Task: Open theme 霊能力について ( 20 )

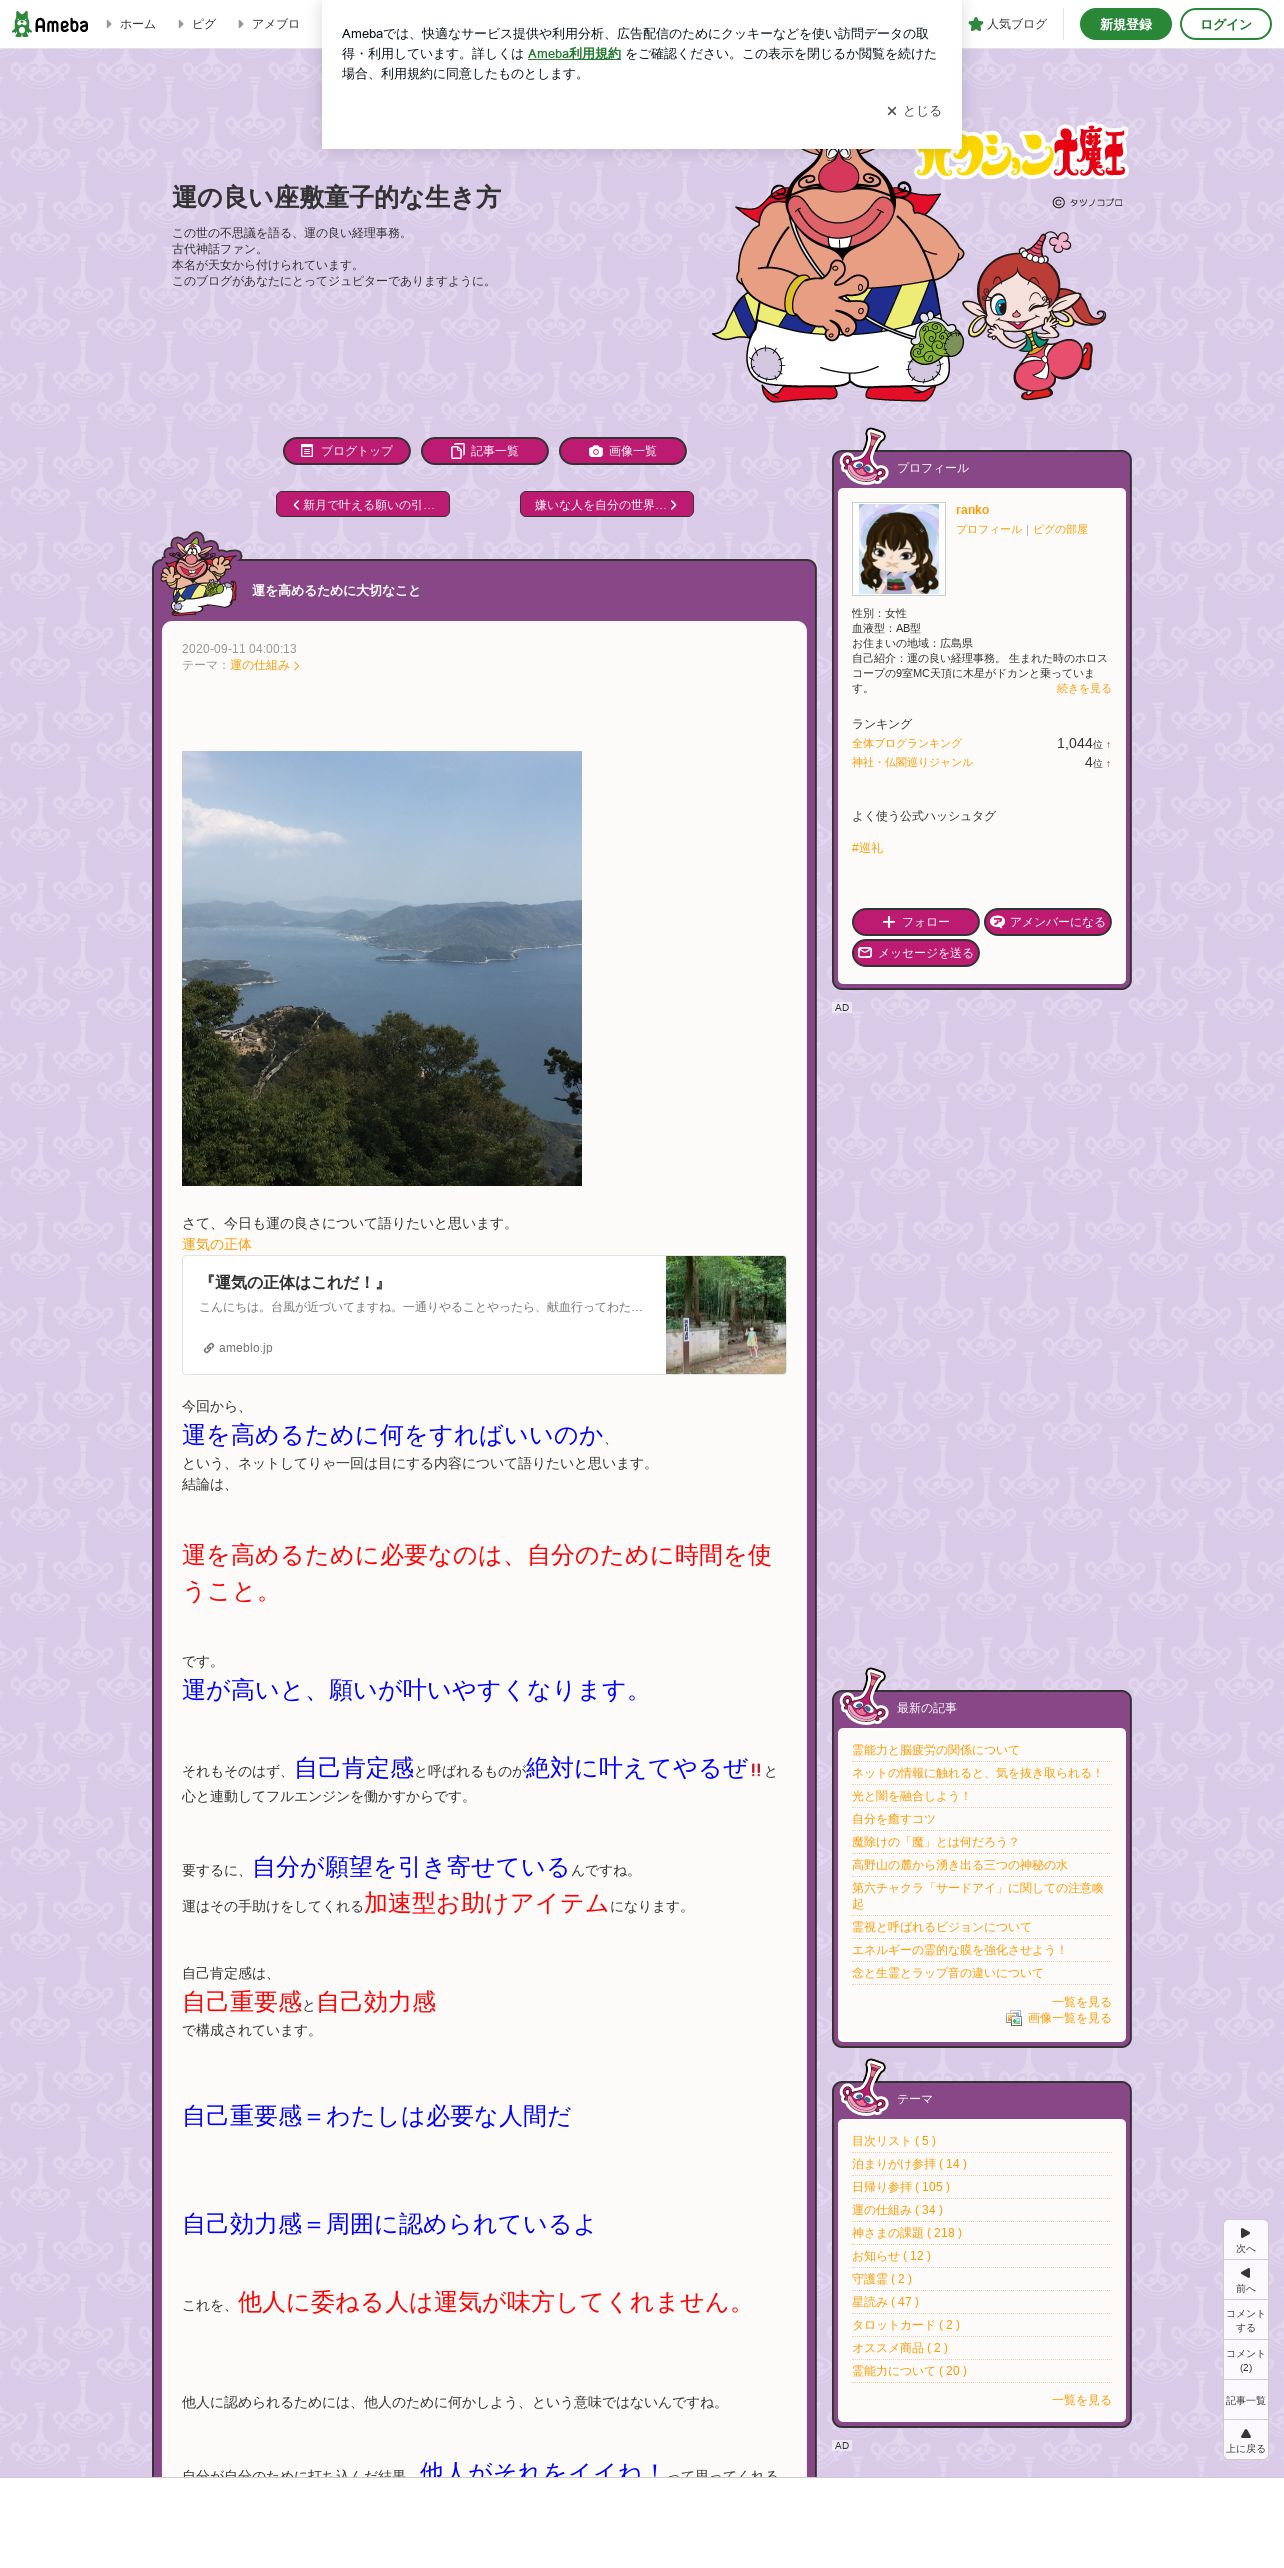Action: pos(909,2371)
